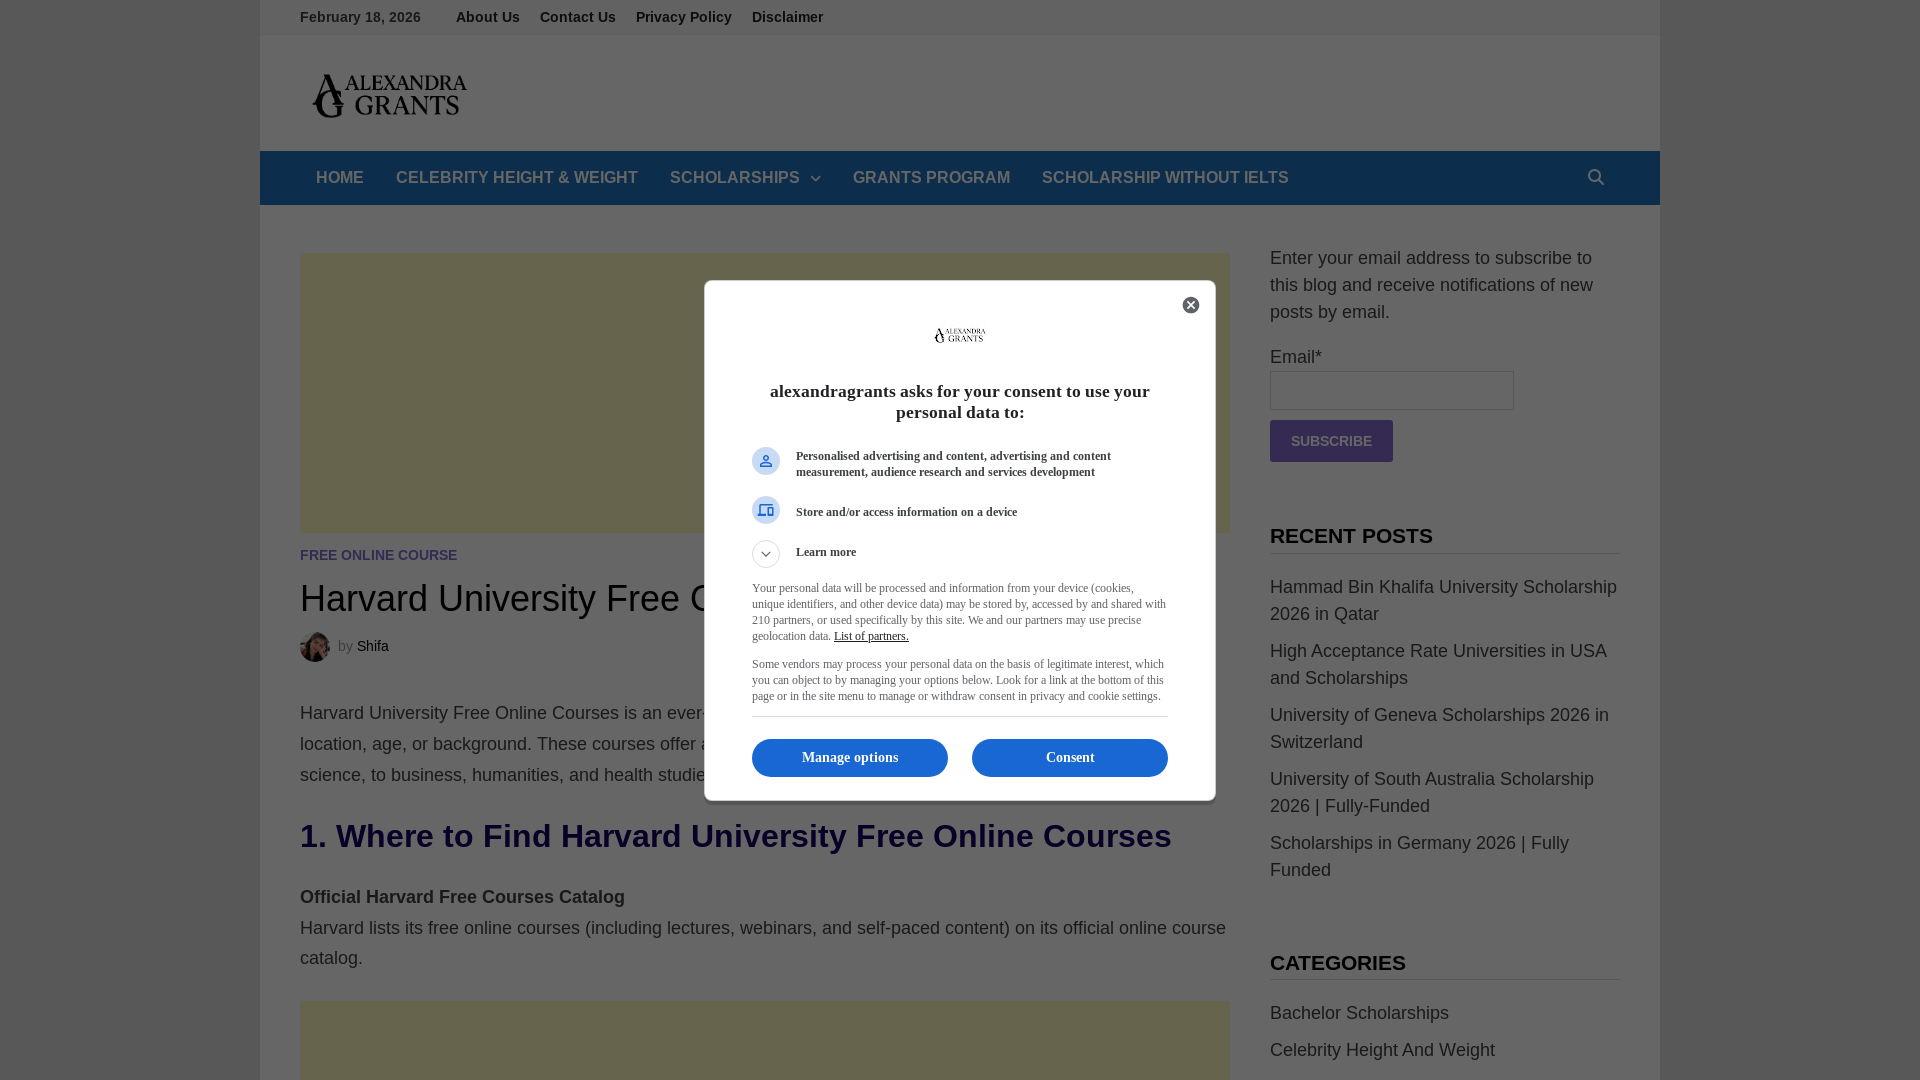Open the Disclaimer link
Screen dimensions: 1920x1080
click(x=788, y=17)
